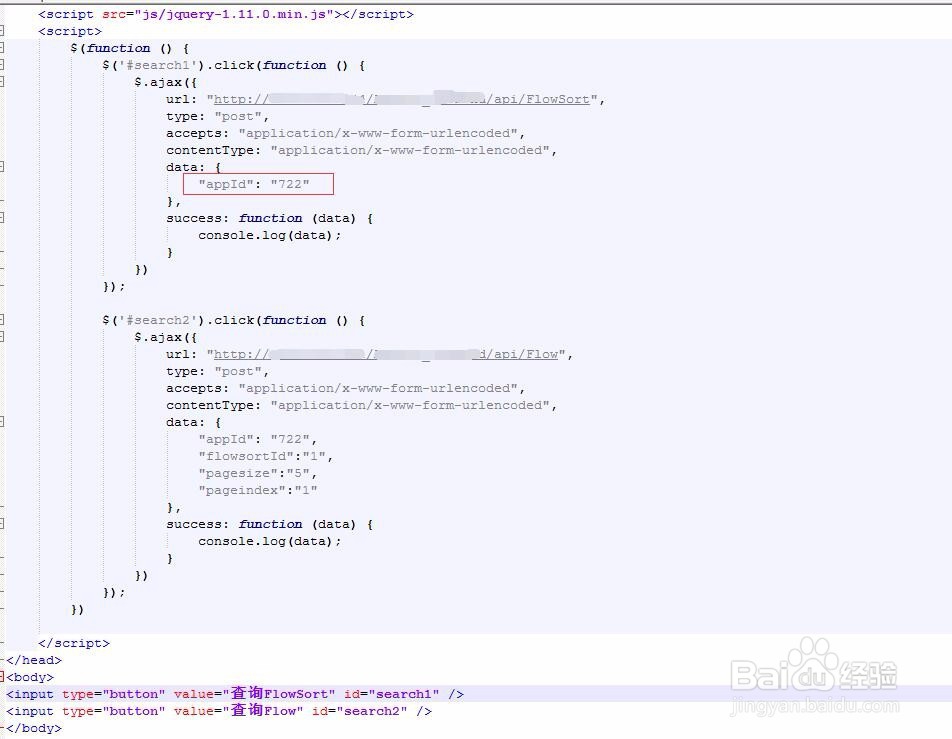The width and height of the screenshot is (952, 739).
Task: Click the js/jquery-1.11.0.min.js script source
Action: pos(233,14)
